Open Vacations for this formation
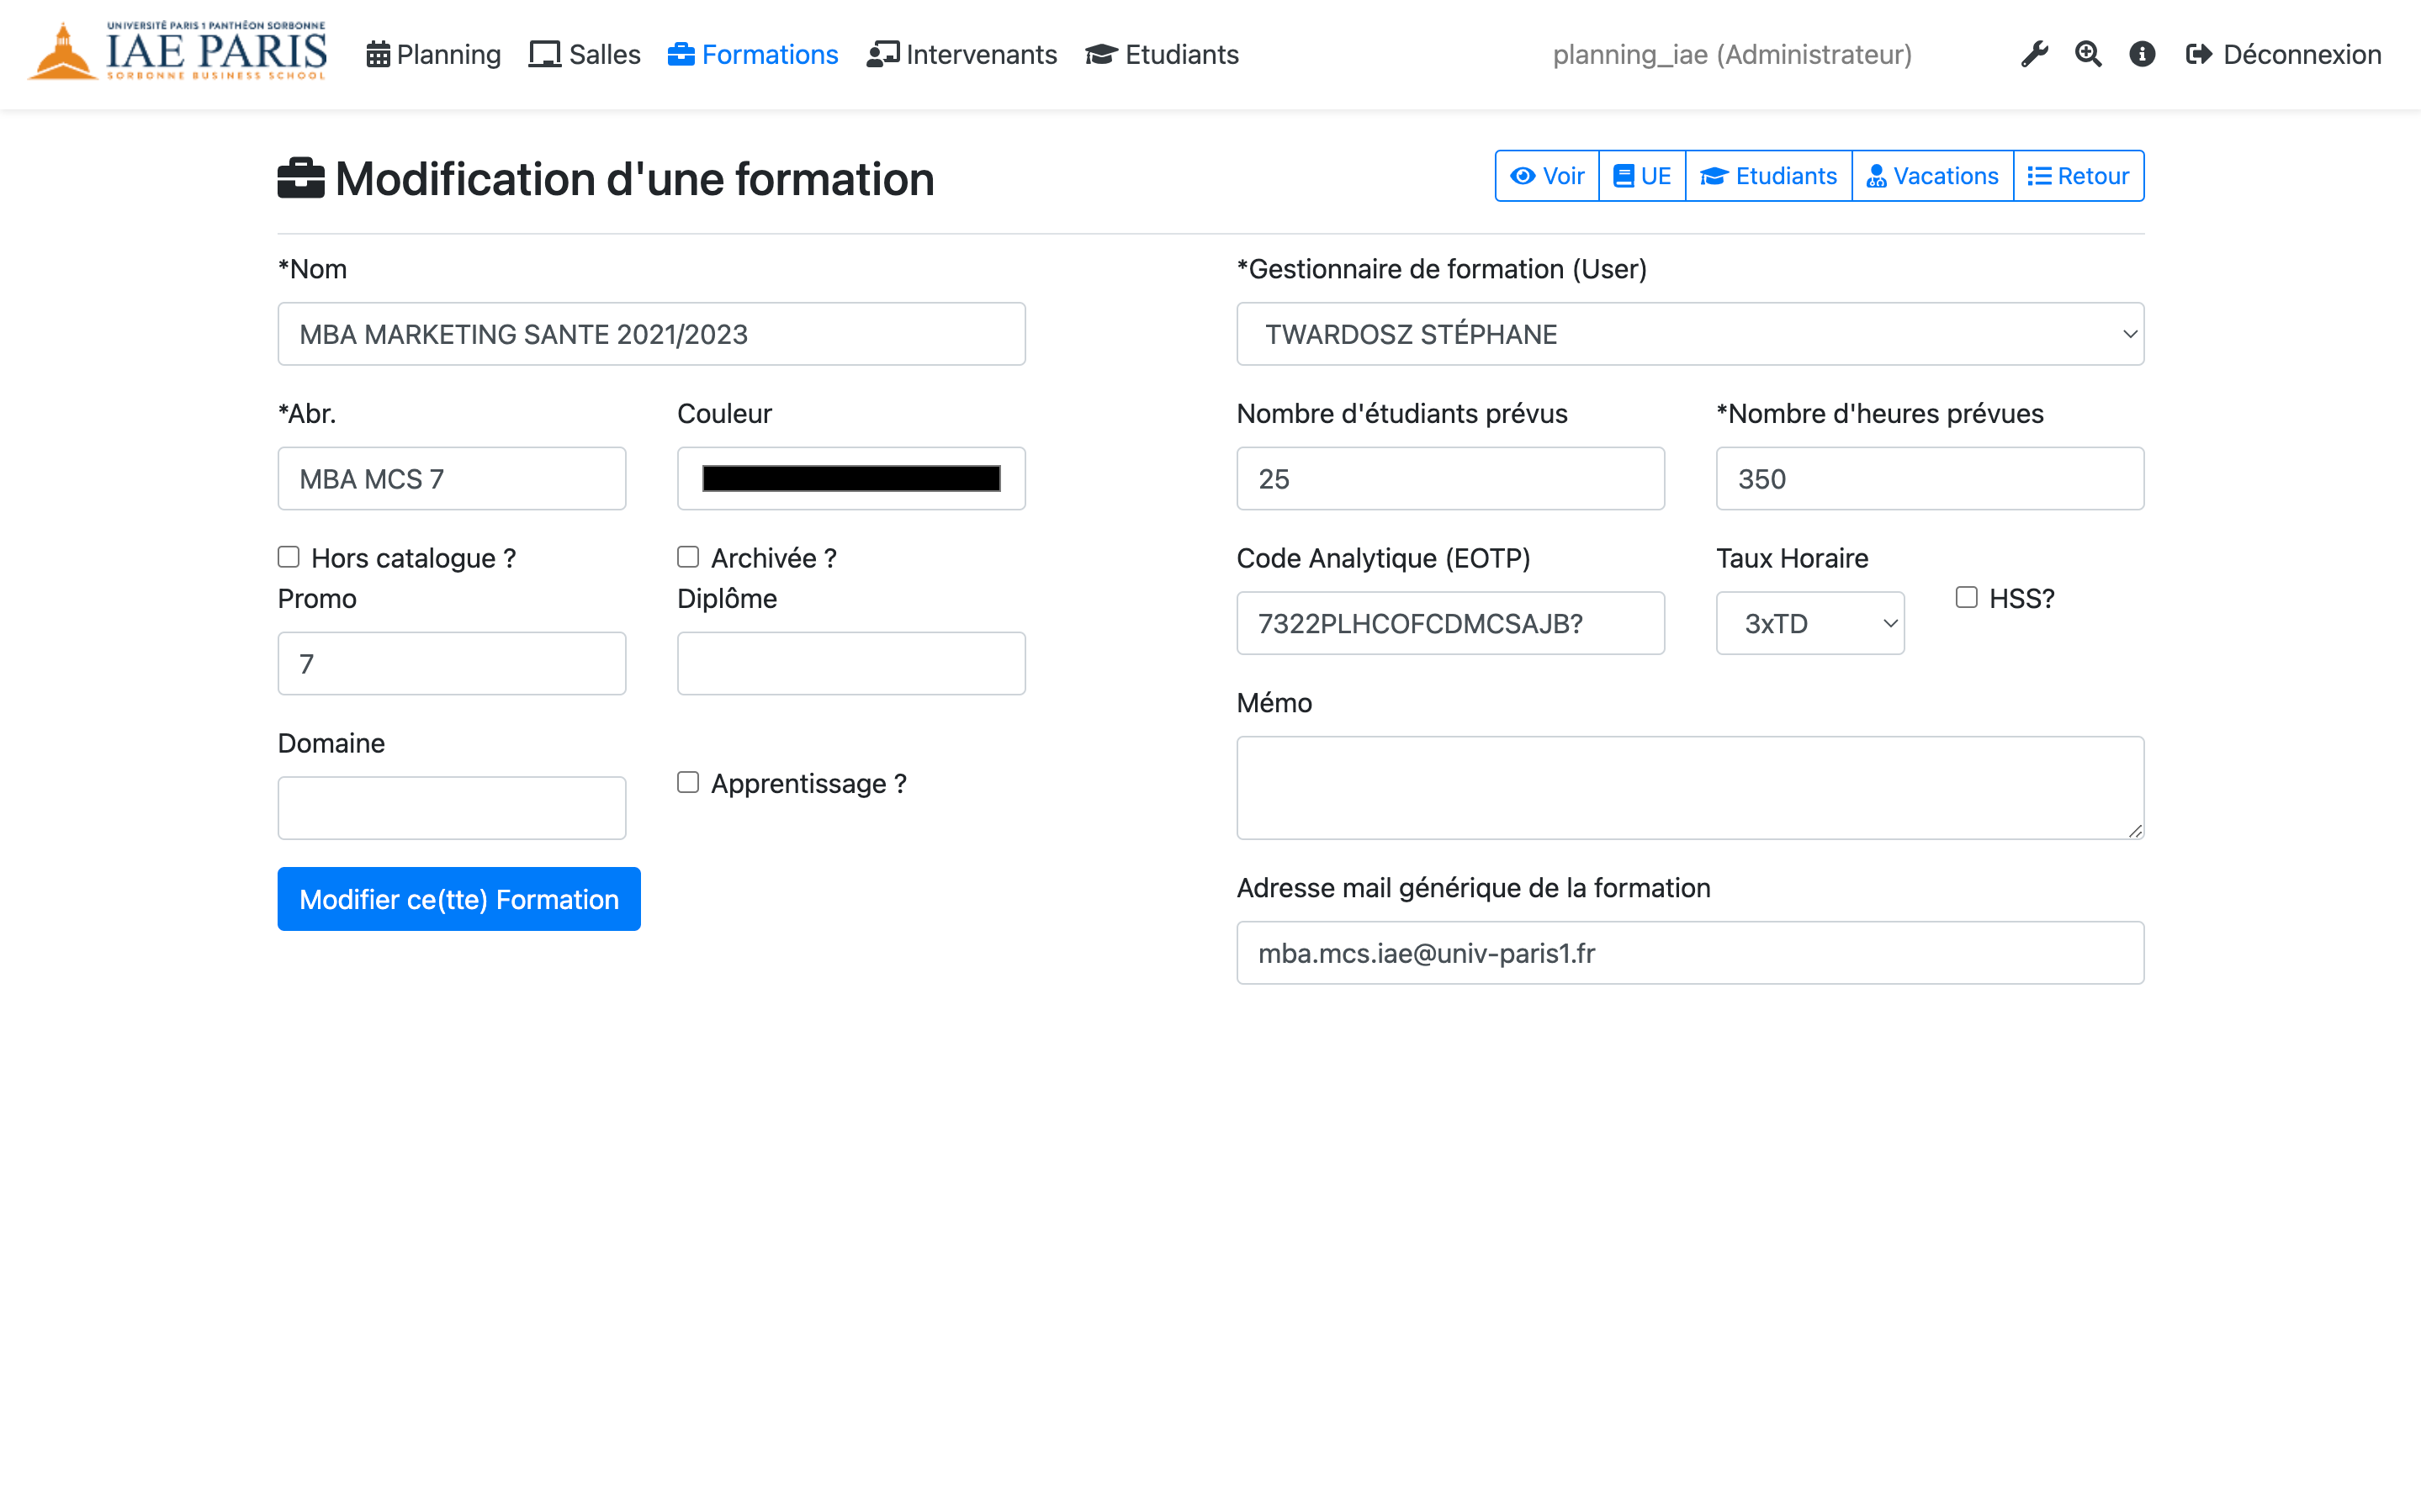This screenshot has height=1512, width=2421. point(1932,176)
